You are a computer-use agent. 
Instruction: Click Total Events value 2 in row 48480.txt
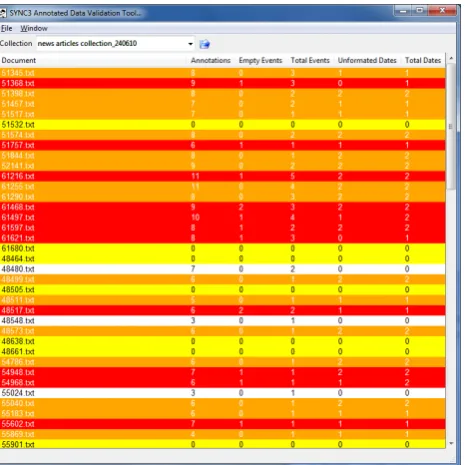pos(293,269)
